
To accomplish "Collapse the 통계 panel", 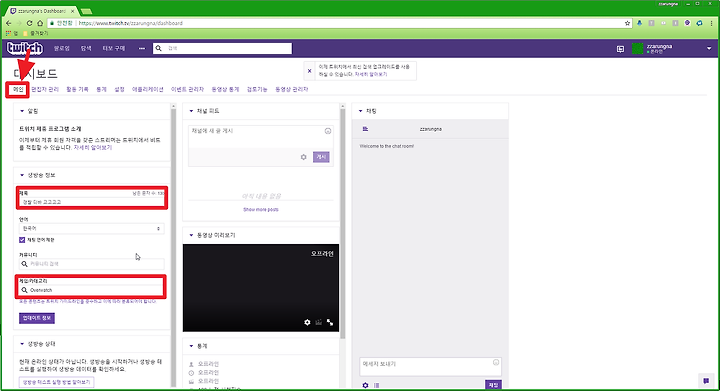I will 191,346.
